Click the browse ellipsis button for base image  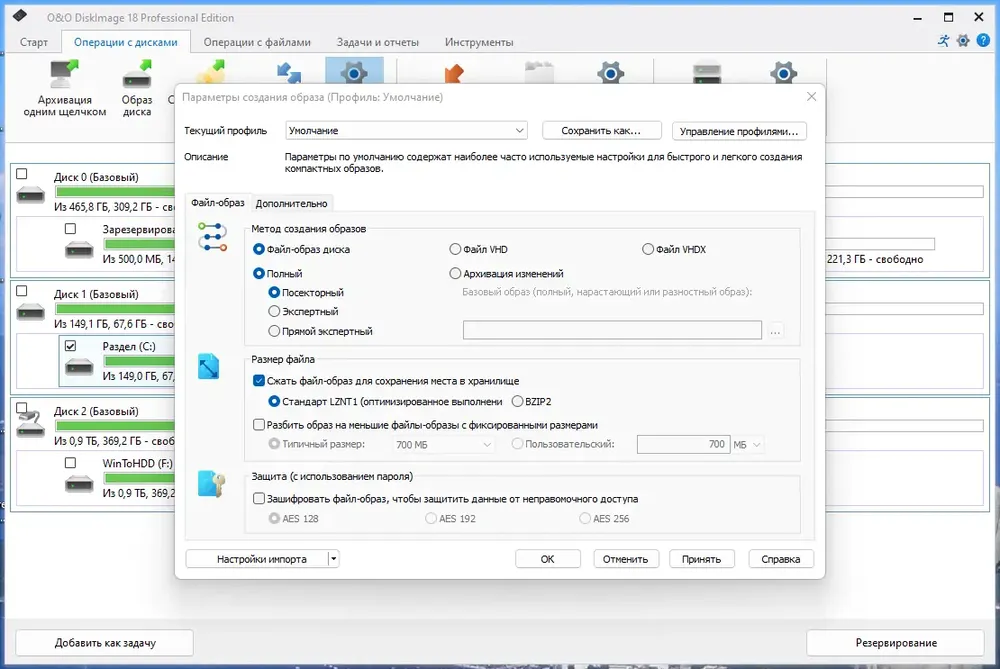tap(775, 331)
